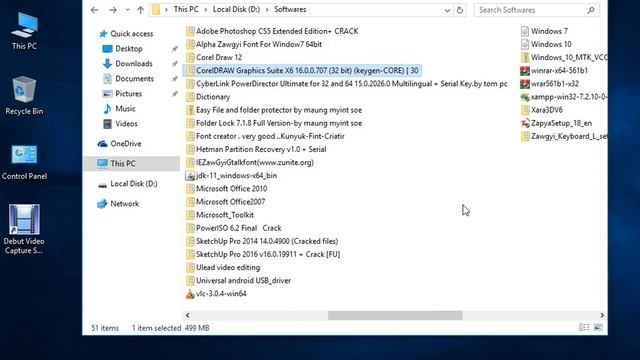The width and height of the screenshot is (640, 360).
Task: Click the vlc-3.0.4-win64 cone icon
Action: (190, 293)
